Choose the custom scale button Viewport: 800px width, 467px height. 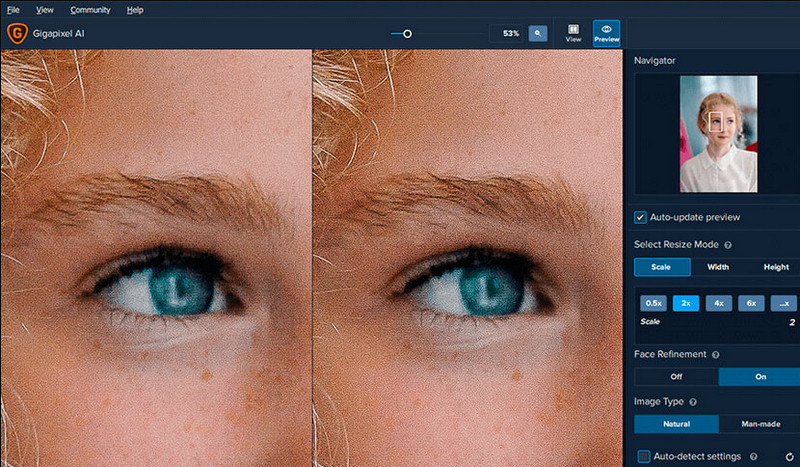784,303
